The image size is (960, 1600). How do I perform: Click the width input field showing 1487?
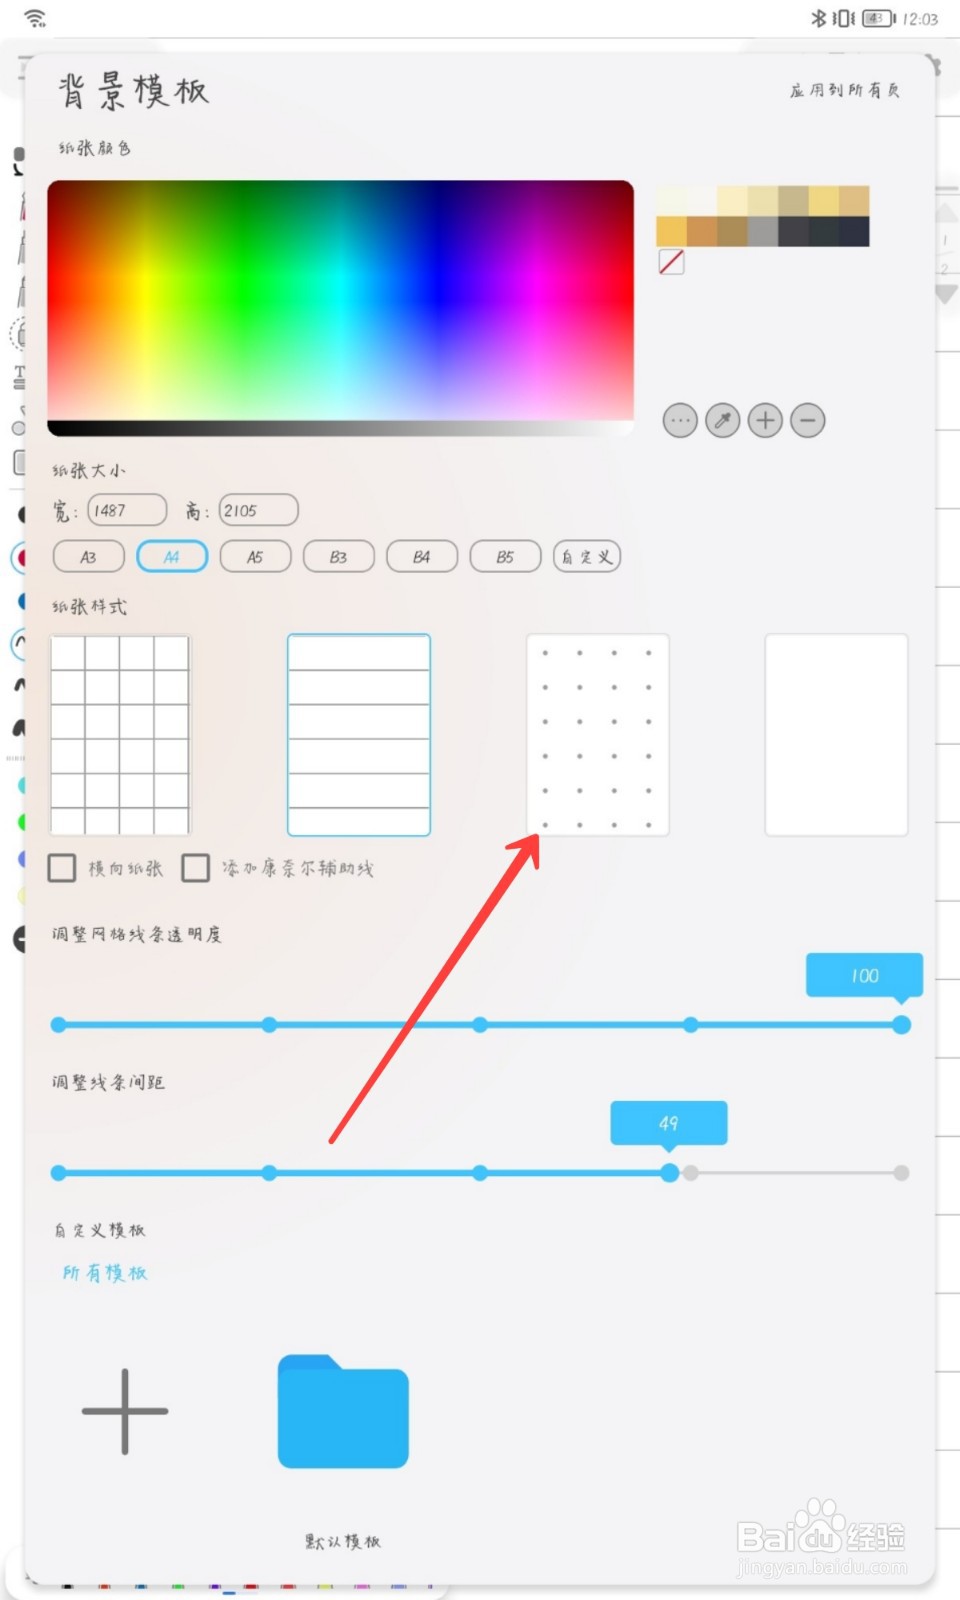(127, 510)
